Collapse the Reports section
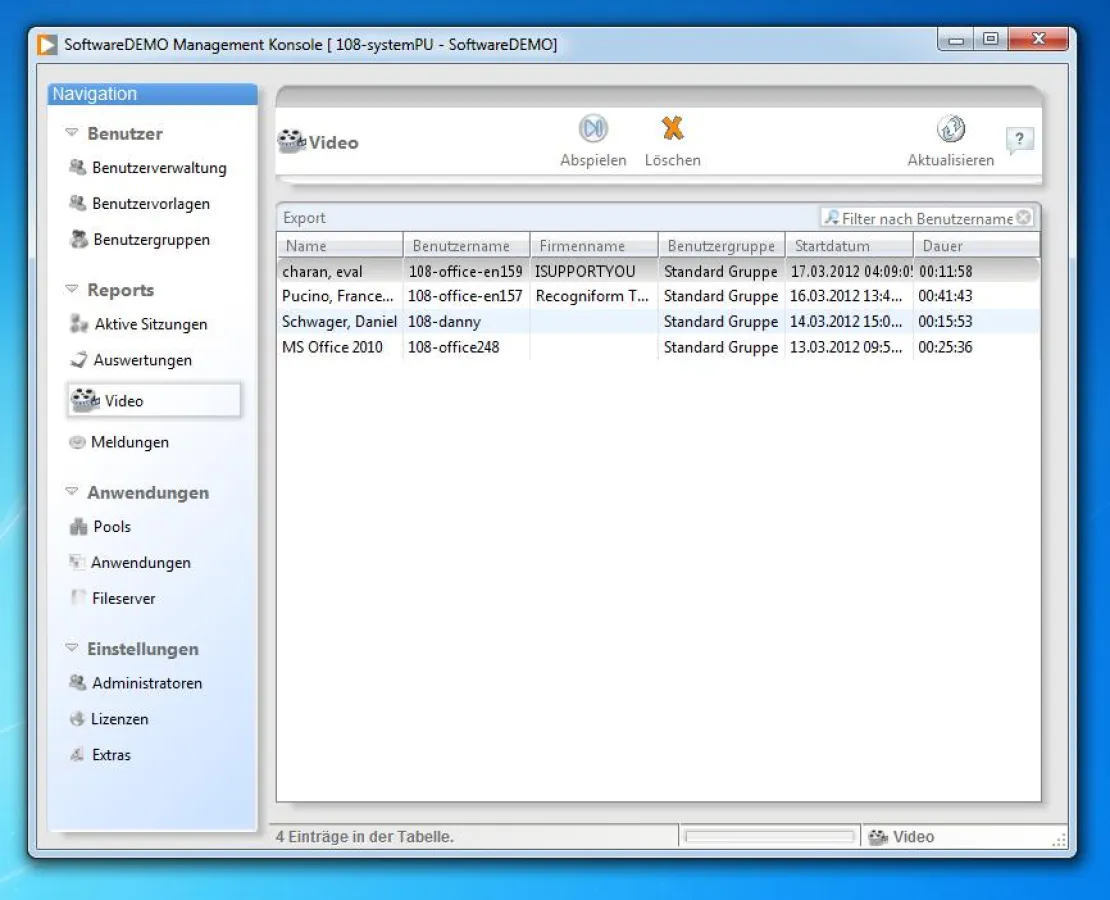Viewport: 1110px width, 900px height. coord(71,287)
